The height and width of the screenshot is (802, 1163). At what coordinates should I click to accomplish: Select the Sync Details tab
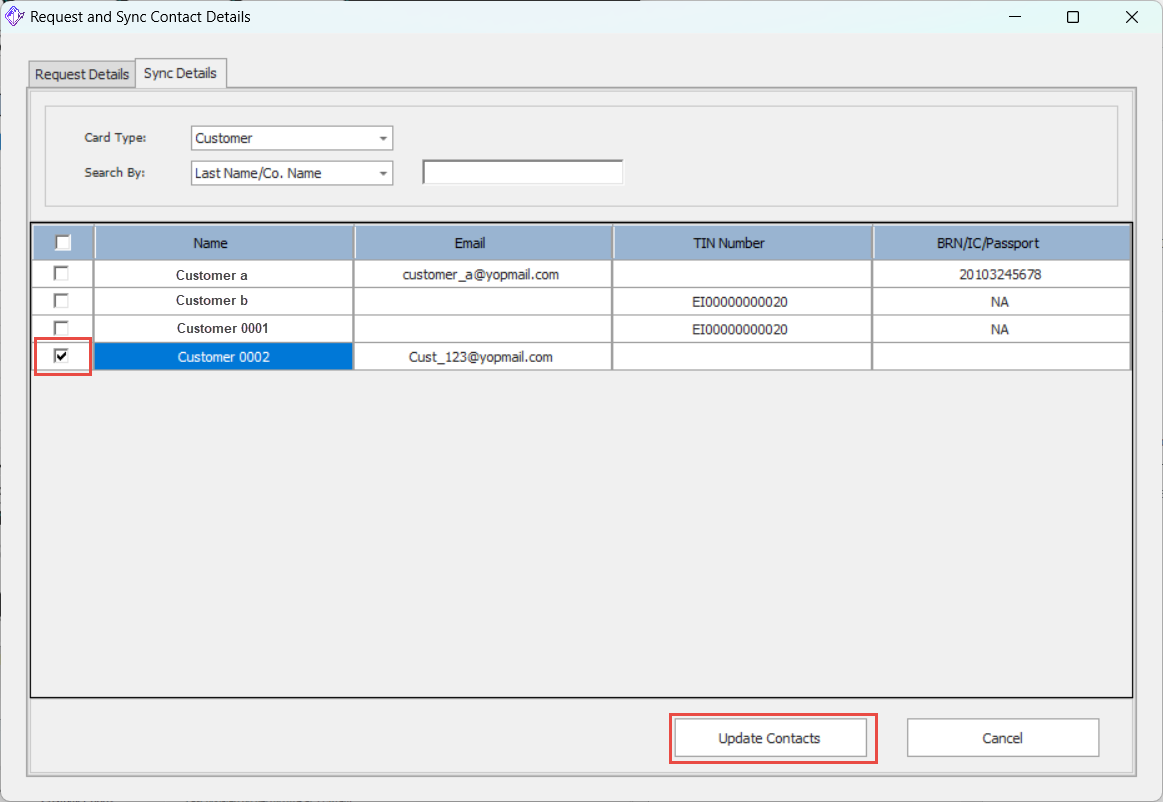coord(180,73)
